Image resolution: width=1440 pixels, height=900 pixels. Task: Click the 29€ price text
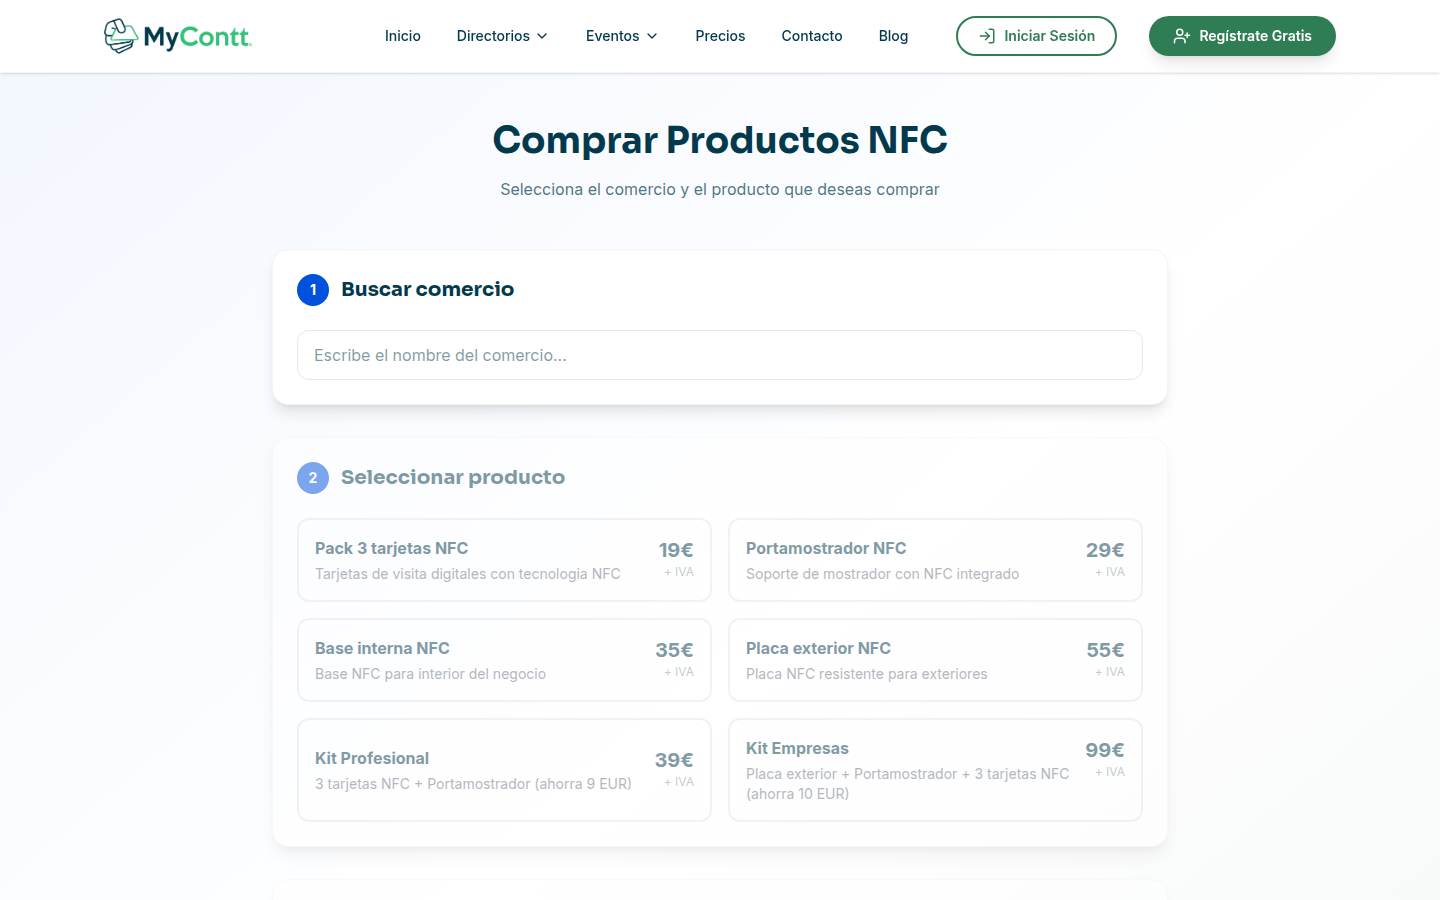click(x=1105, y=550)
